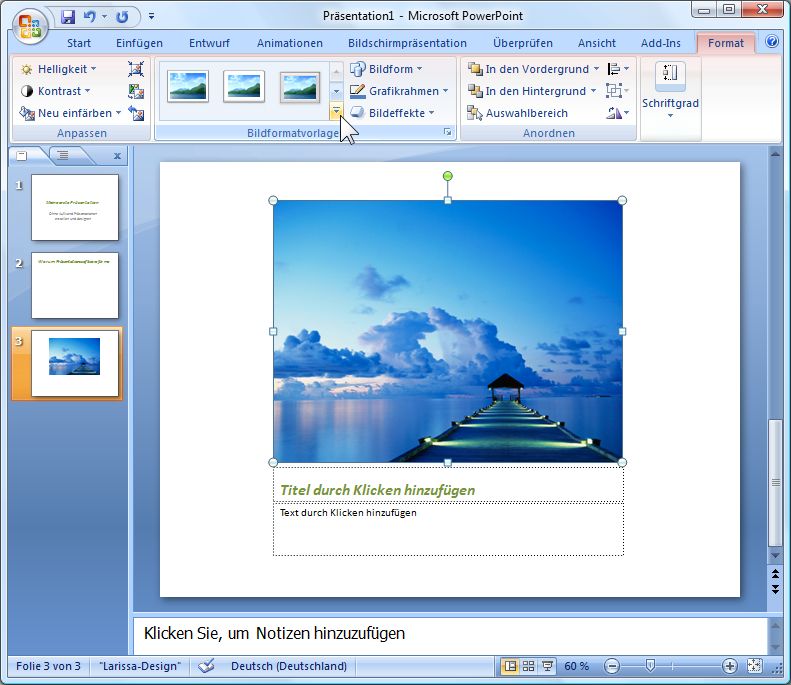Open the align objects dropdown
The height and width of the screenshot is (685, 791).
(618, 69)
